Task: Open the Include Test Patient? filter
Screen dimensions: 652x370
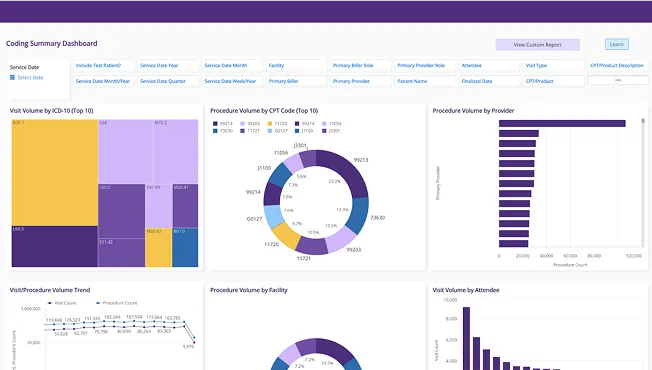Action: point(104,66)
